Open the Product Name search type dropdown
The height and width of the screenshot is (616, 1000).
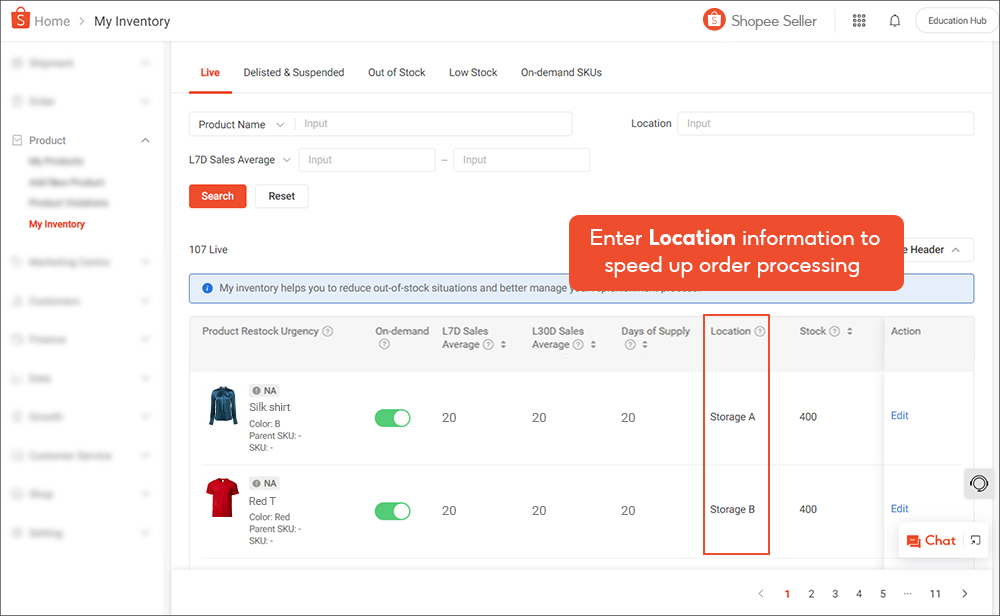[x=242, y=124]
